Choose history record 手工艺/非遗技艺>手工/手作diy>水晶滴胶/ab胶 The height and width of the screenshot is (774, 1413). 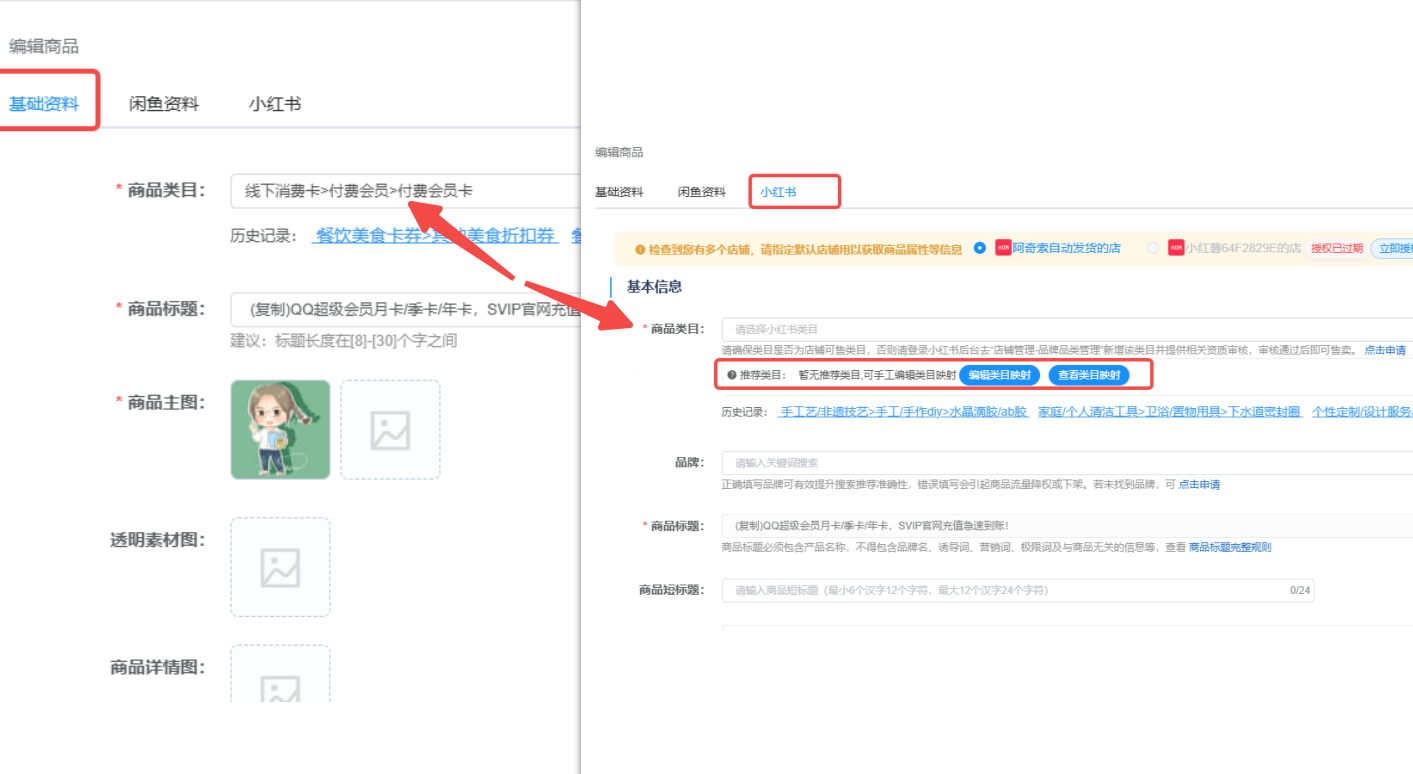tap(902, 412)
